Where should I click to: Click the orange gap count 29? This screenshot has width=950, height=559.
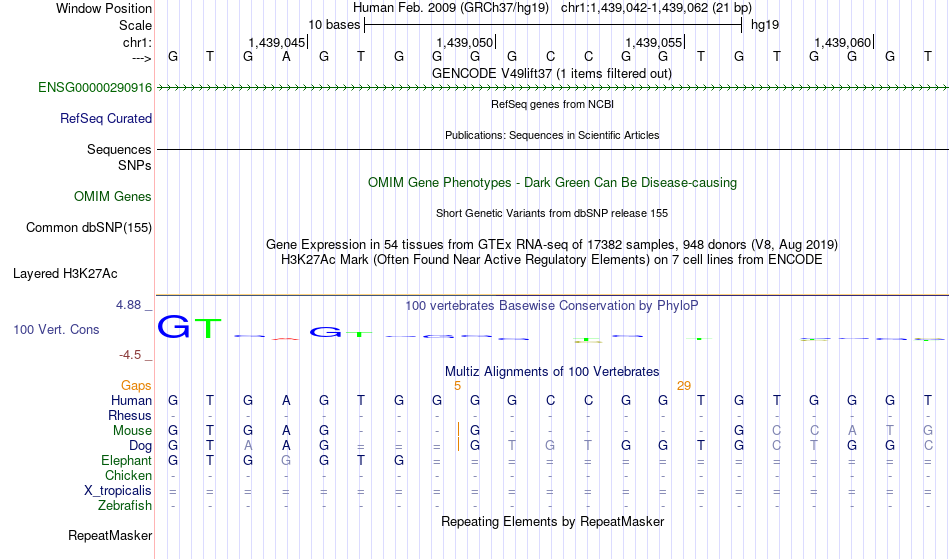[684, 386]
